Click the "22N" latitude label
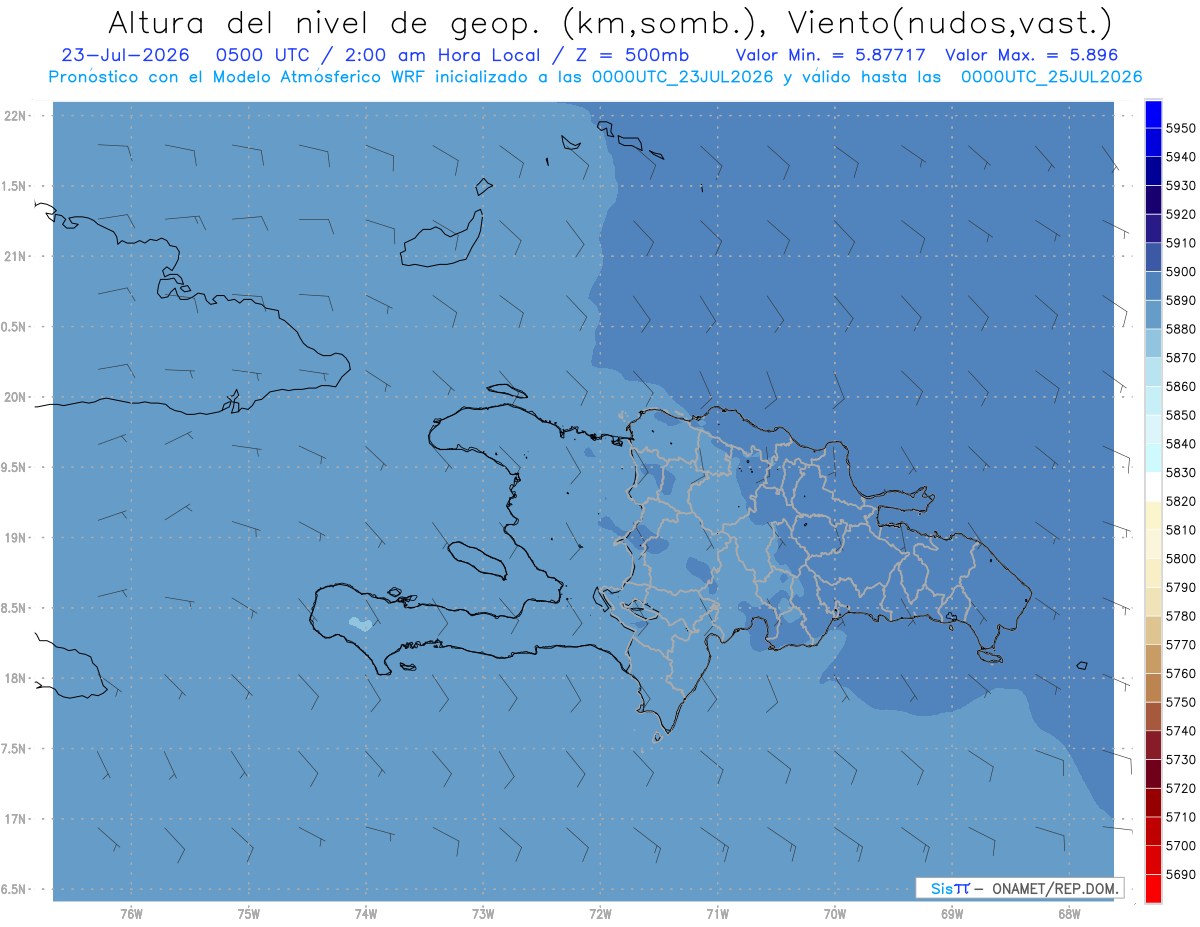The width and height of the screenshot is (1200, 927). [x=14, y=115]
